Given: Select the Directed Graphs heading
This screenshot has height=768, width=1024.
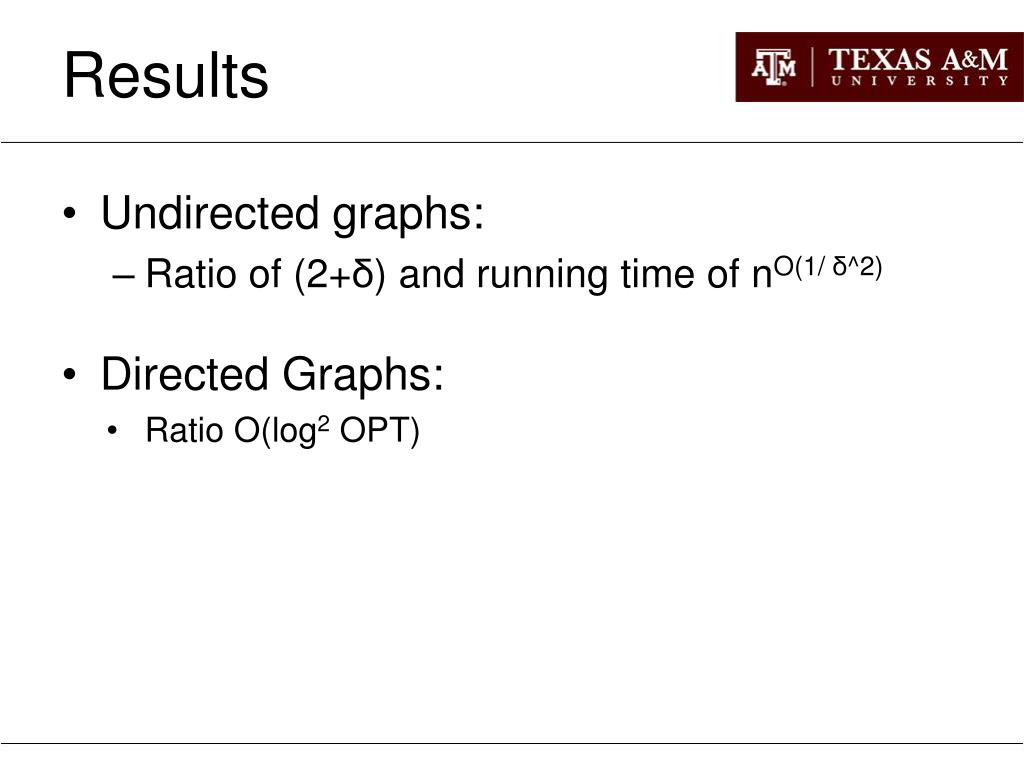Looking at the screenshot, I should pyautogui.click(x=272, y=374).
